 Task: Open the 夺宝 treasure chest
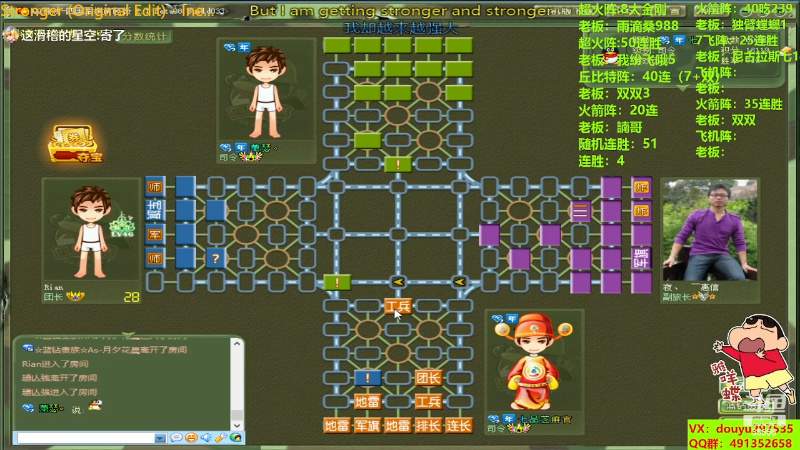point(76,144)
